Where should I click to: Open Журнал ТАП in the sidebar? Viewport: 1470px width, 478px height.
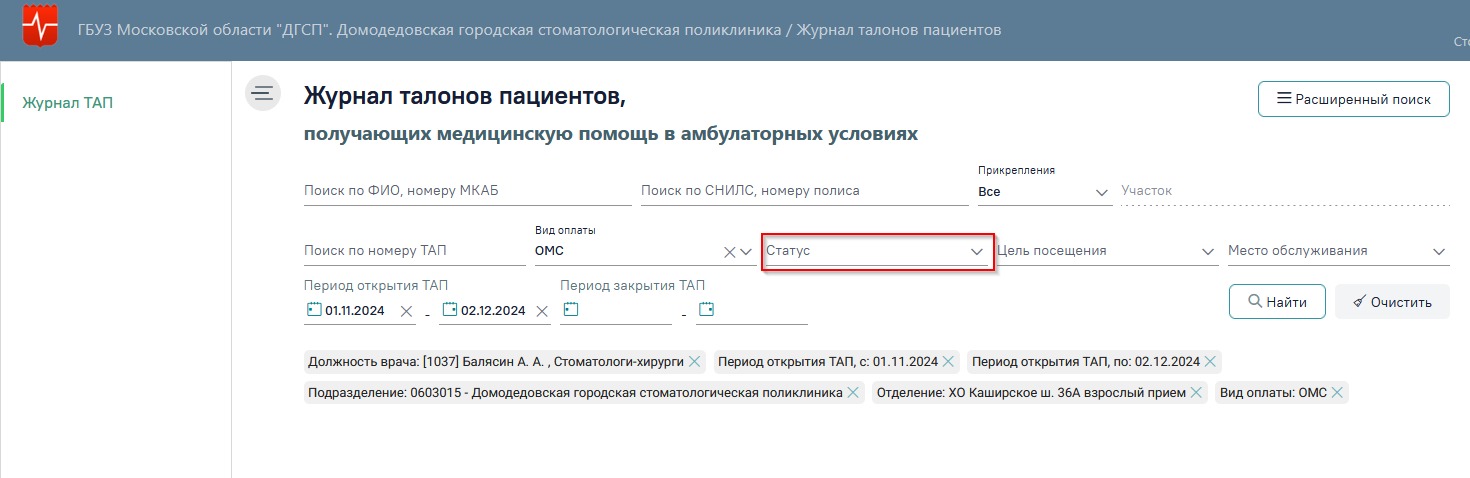[67, 103]
